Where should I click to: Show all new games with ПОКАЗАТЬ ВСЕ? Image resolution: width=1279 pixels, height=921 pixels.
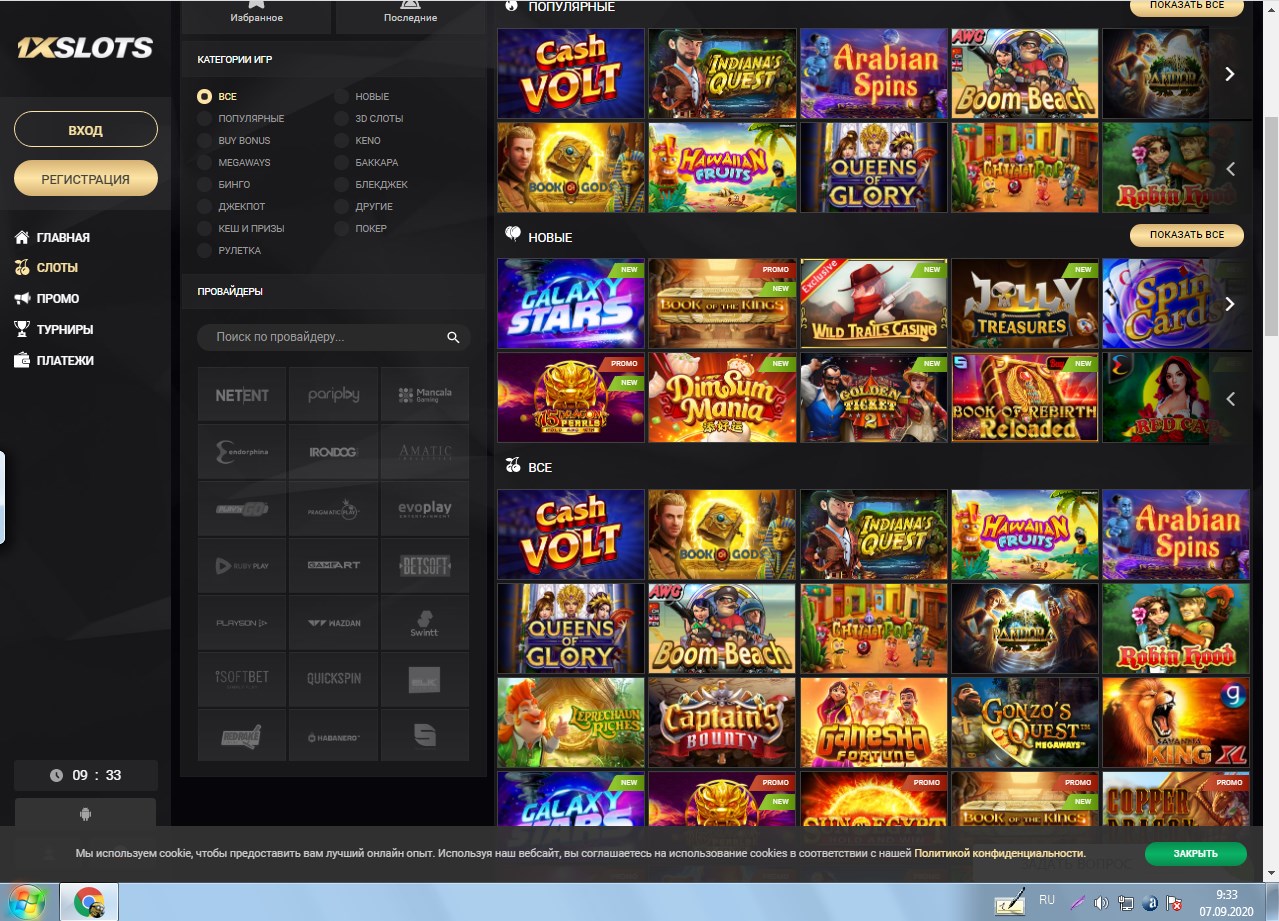[x=1187, y=235]
